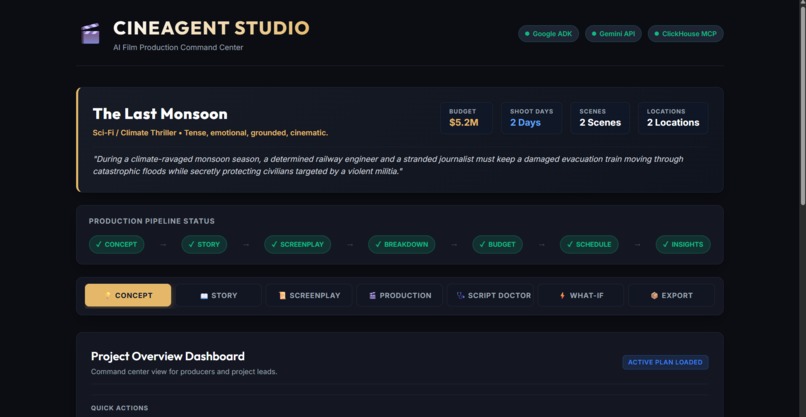Click the 'Command center view for producers' text
The image size is (806, 417).
point(184,372)
